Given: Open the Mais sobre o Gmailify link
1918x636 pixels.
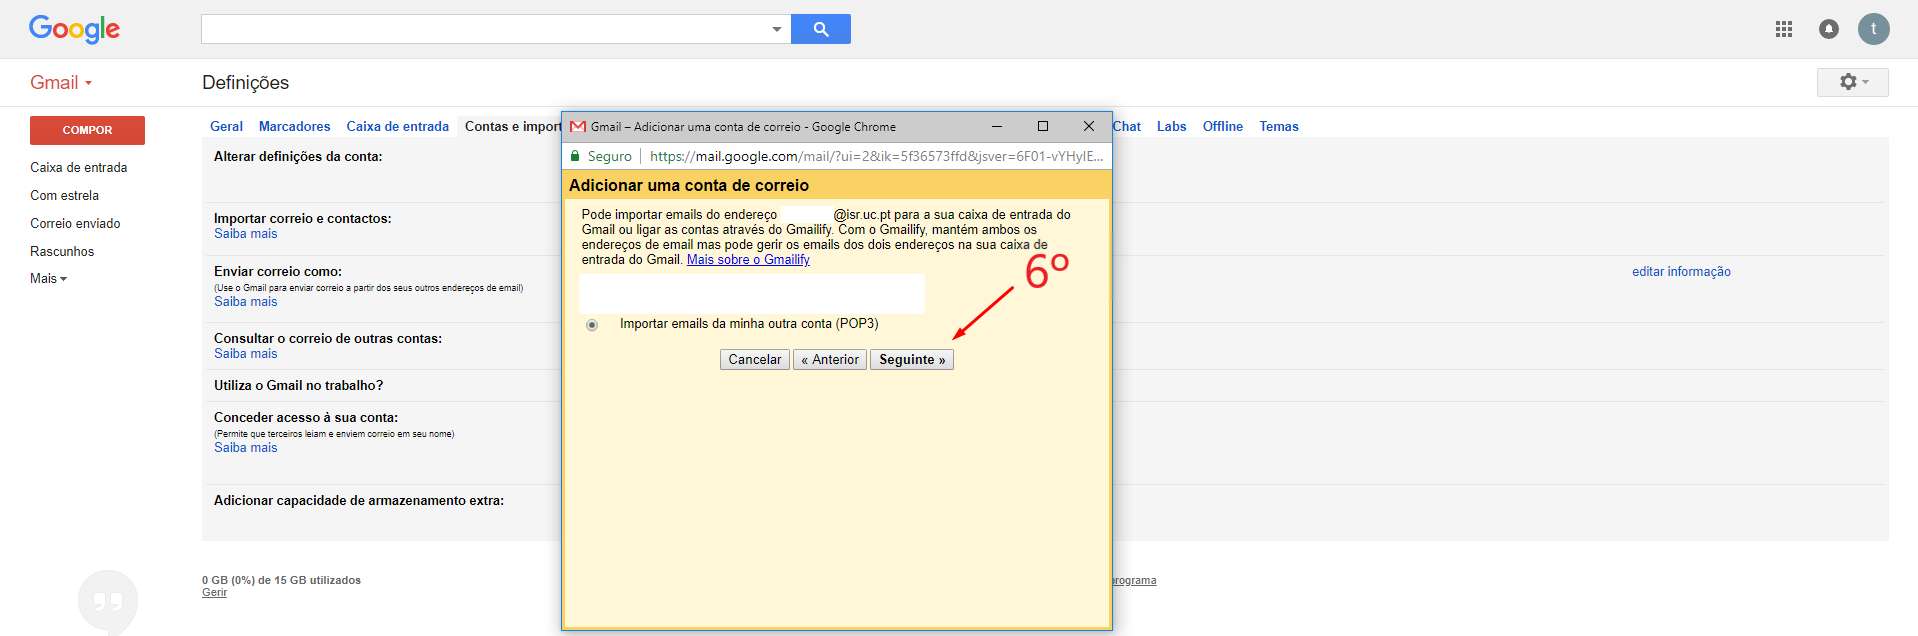Looking at the screenshot, I should click(748, 260).
